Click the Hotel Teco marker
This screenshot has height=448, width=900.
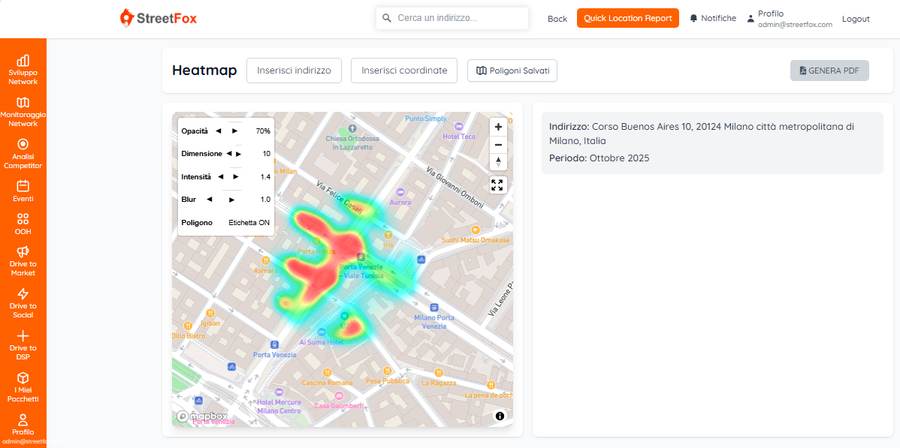coord(458,126)
